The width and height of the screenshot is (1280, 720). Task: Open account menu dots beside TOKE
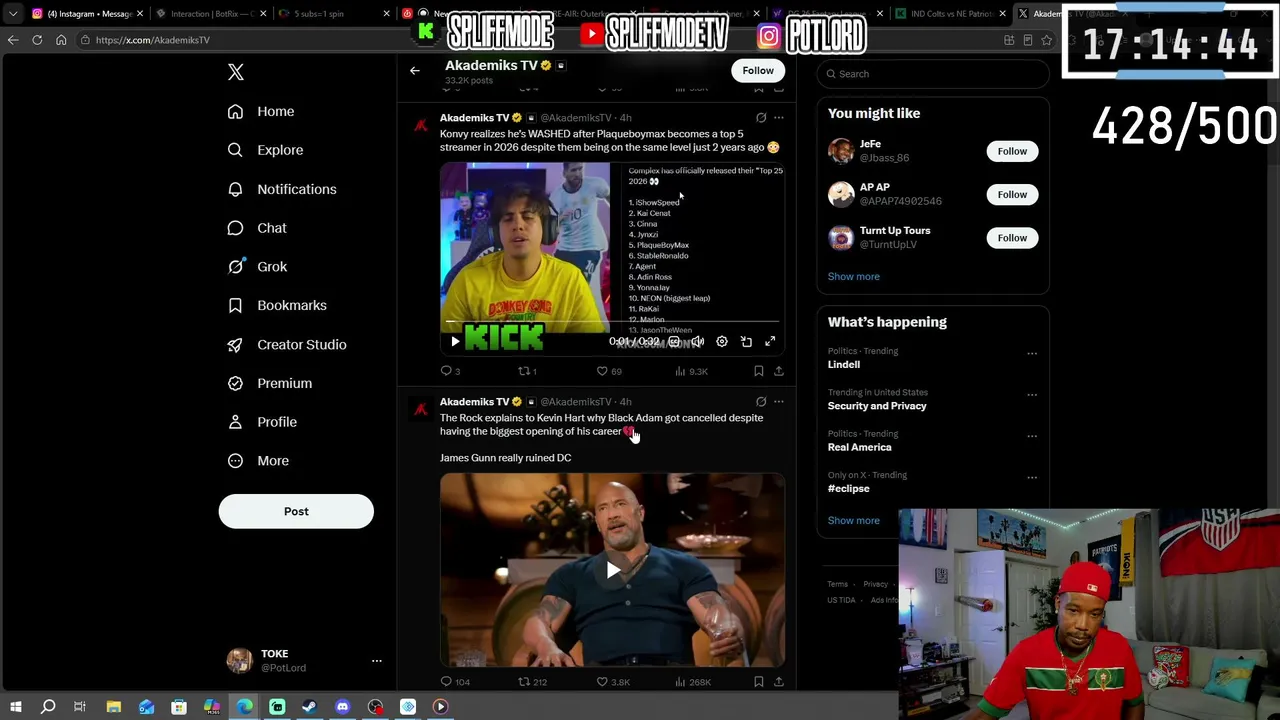(x=377, y=661)
